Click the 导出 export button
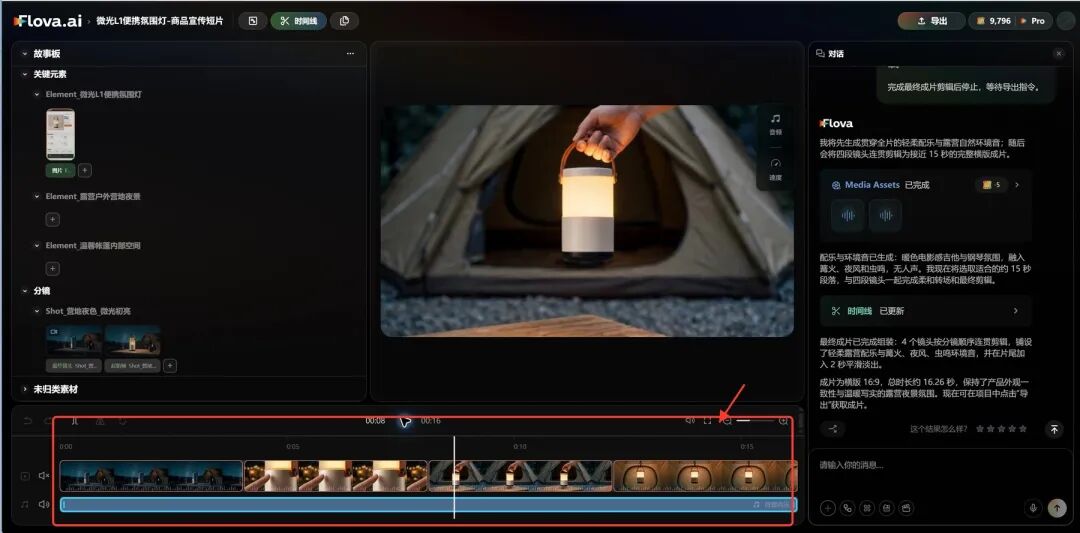This screenshot has width=1080, height=533. pyautogui.click(x=931, y=21)
